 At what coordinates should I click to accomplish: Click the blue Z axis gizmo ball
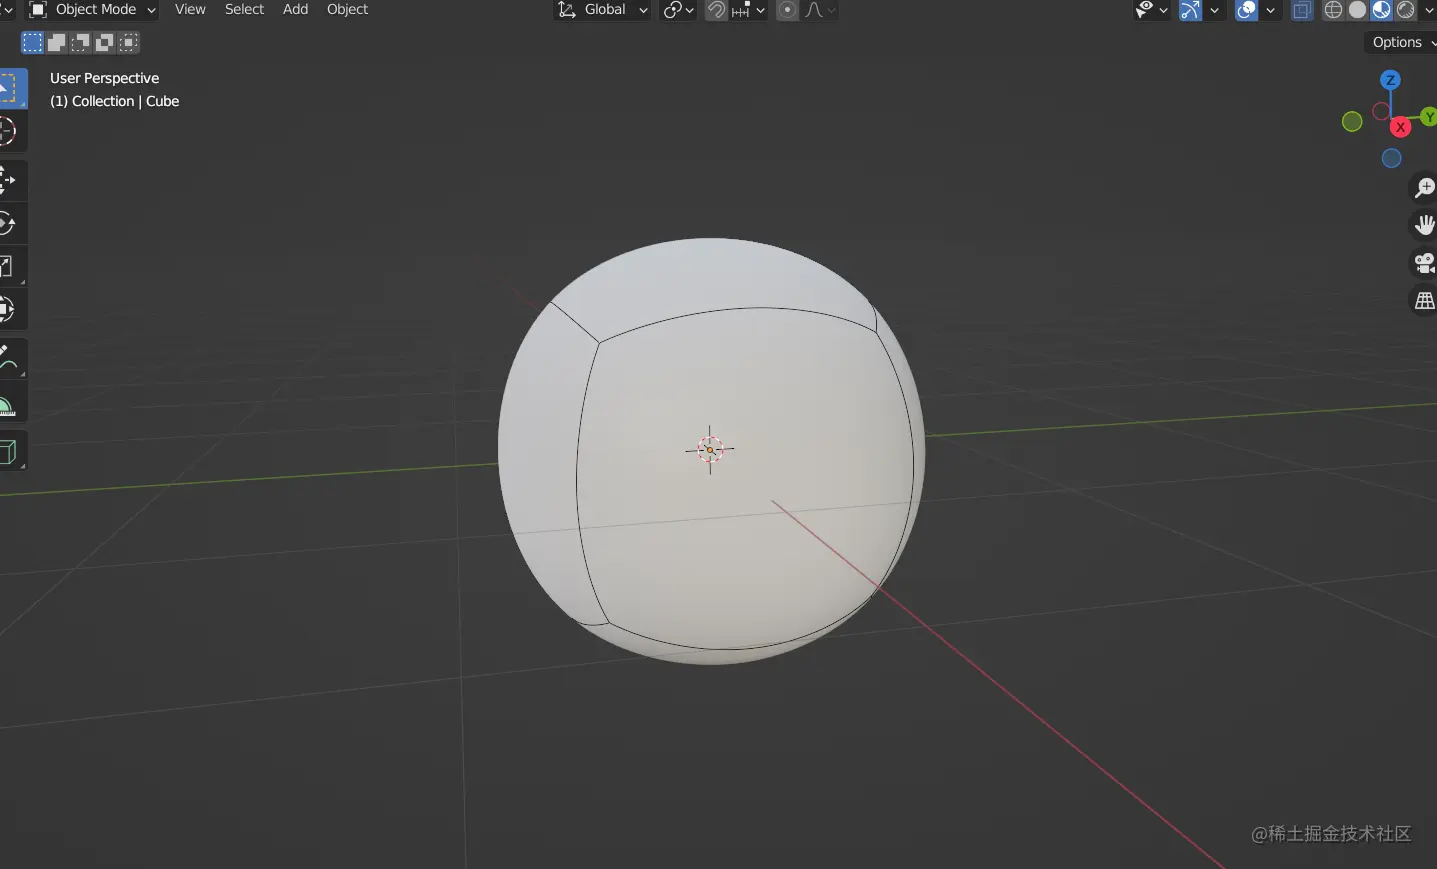point(1390,80)
